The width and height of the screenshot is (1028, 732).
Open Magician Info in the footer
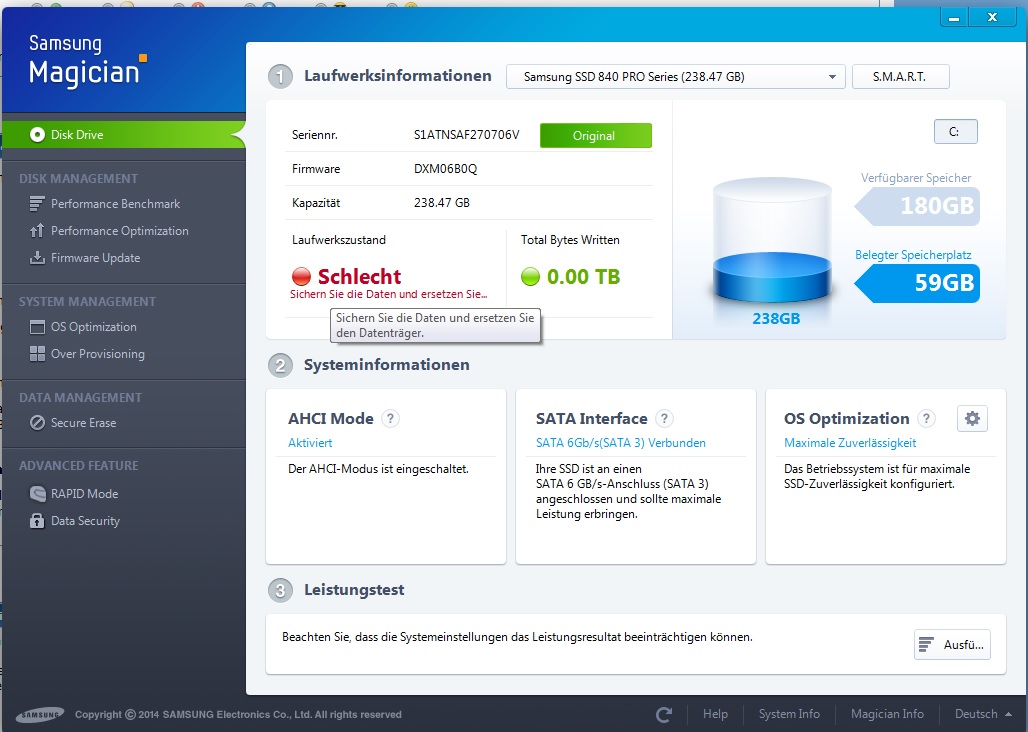(x=887, y=714)
